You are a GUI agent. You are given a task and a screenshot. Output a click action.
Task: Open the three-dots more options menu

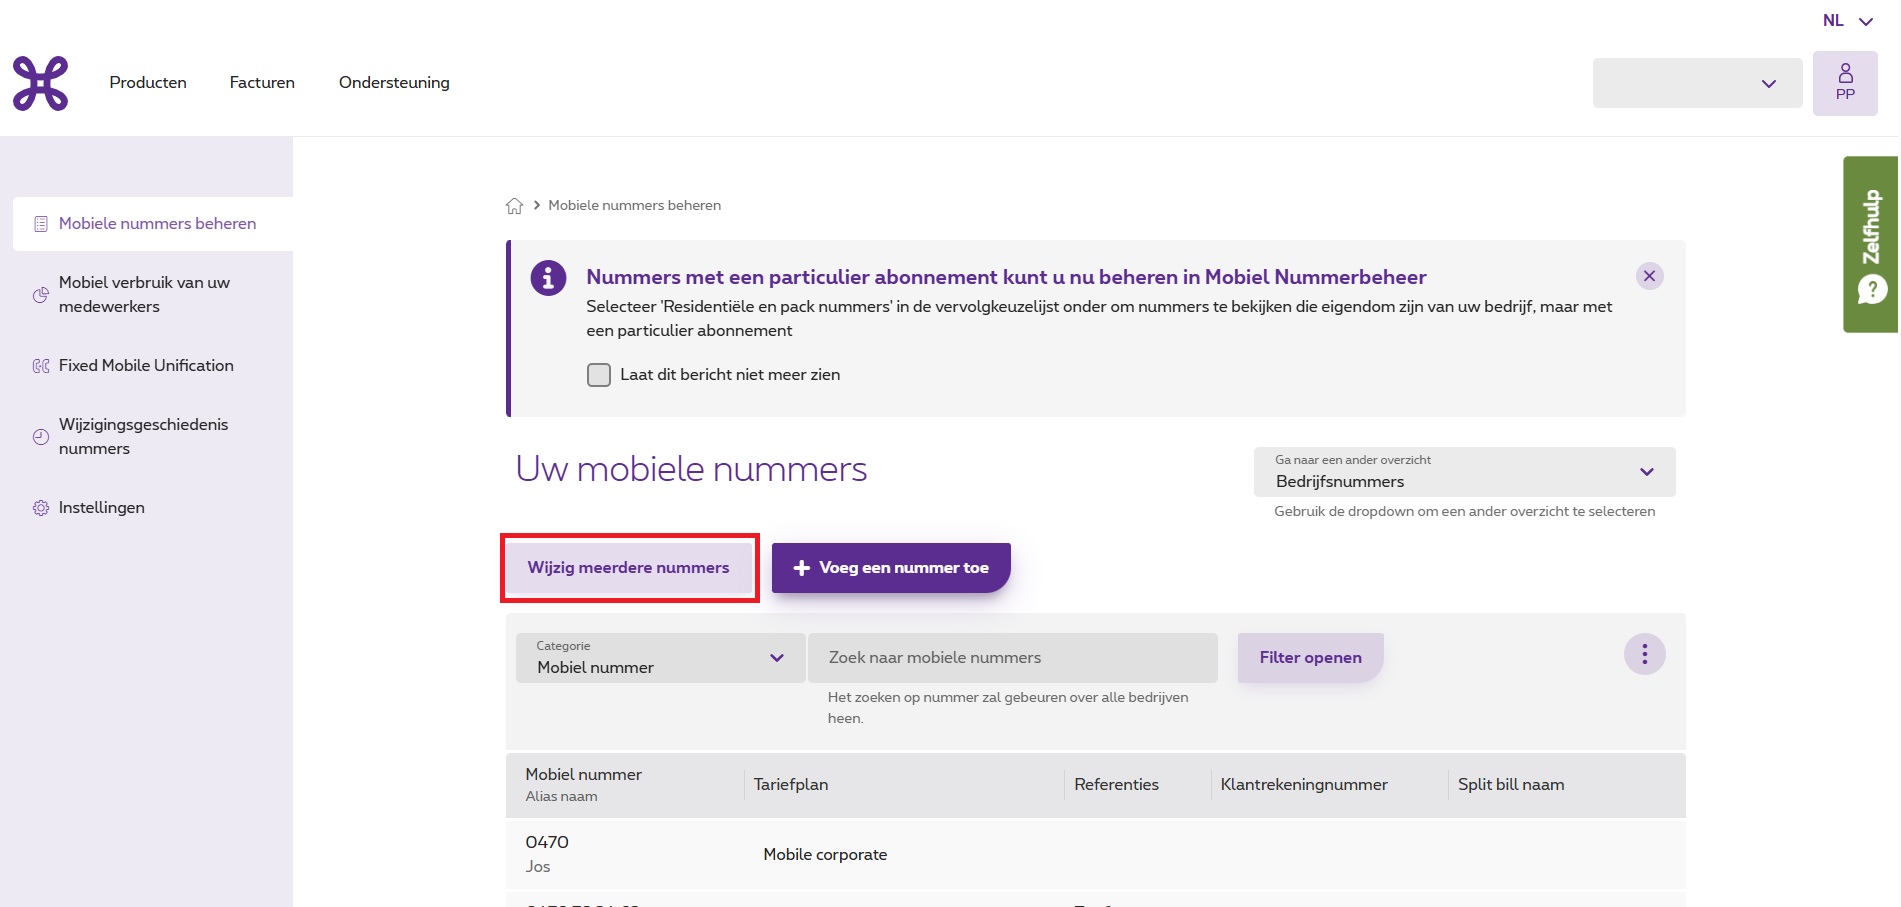pos(1644,655)
